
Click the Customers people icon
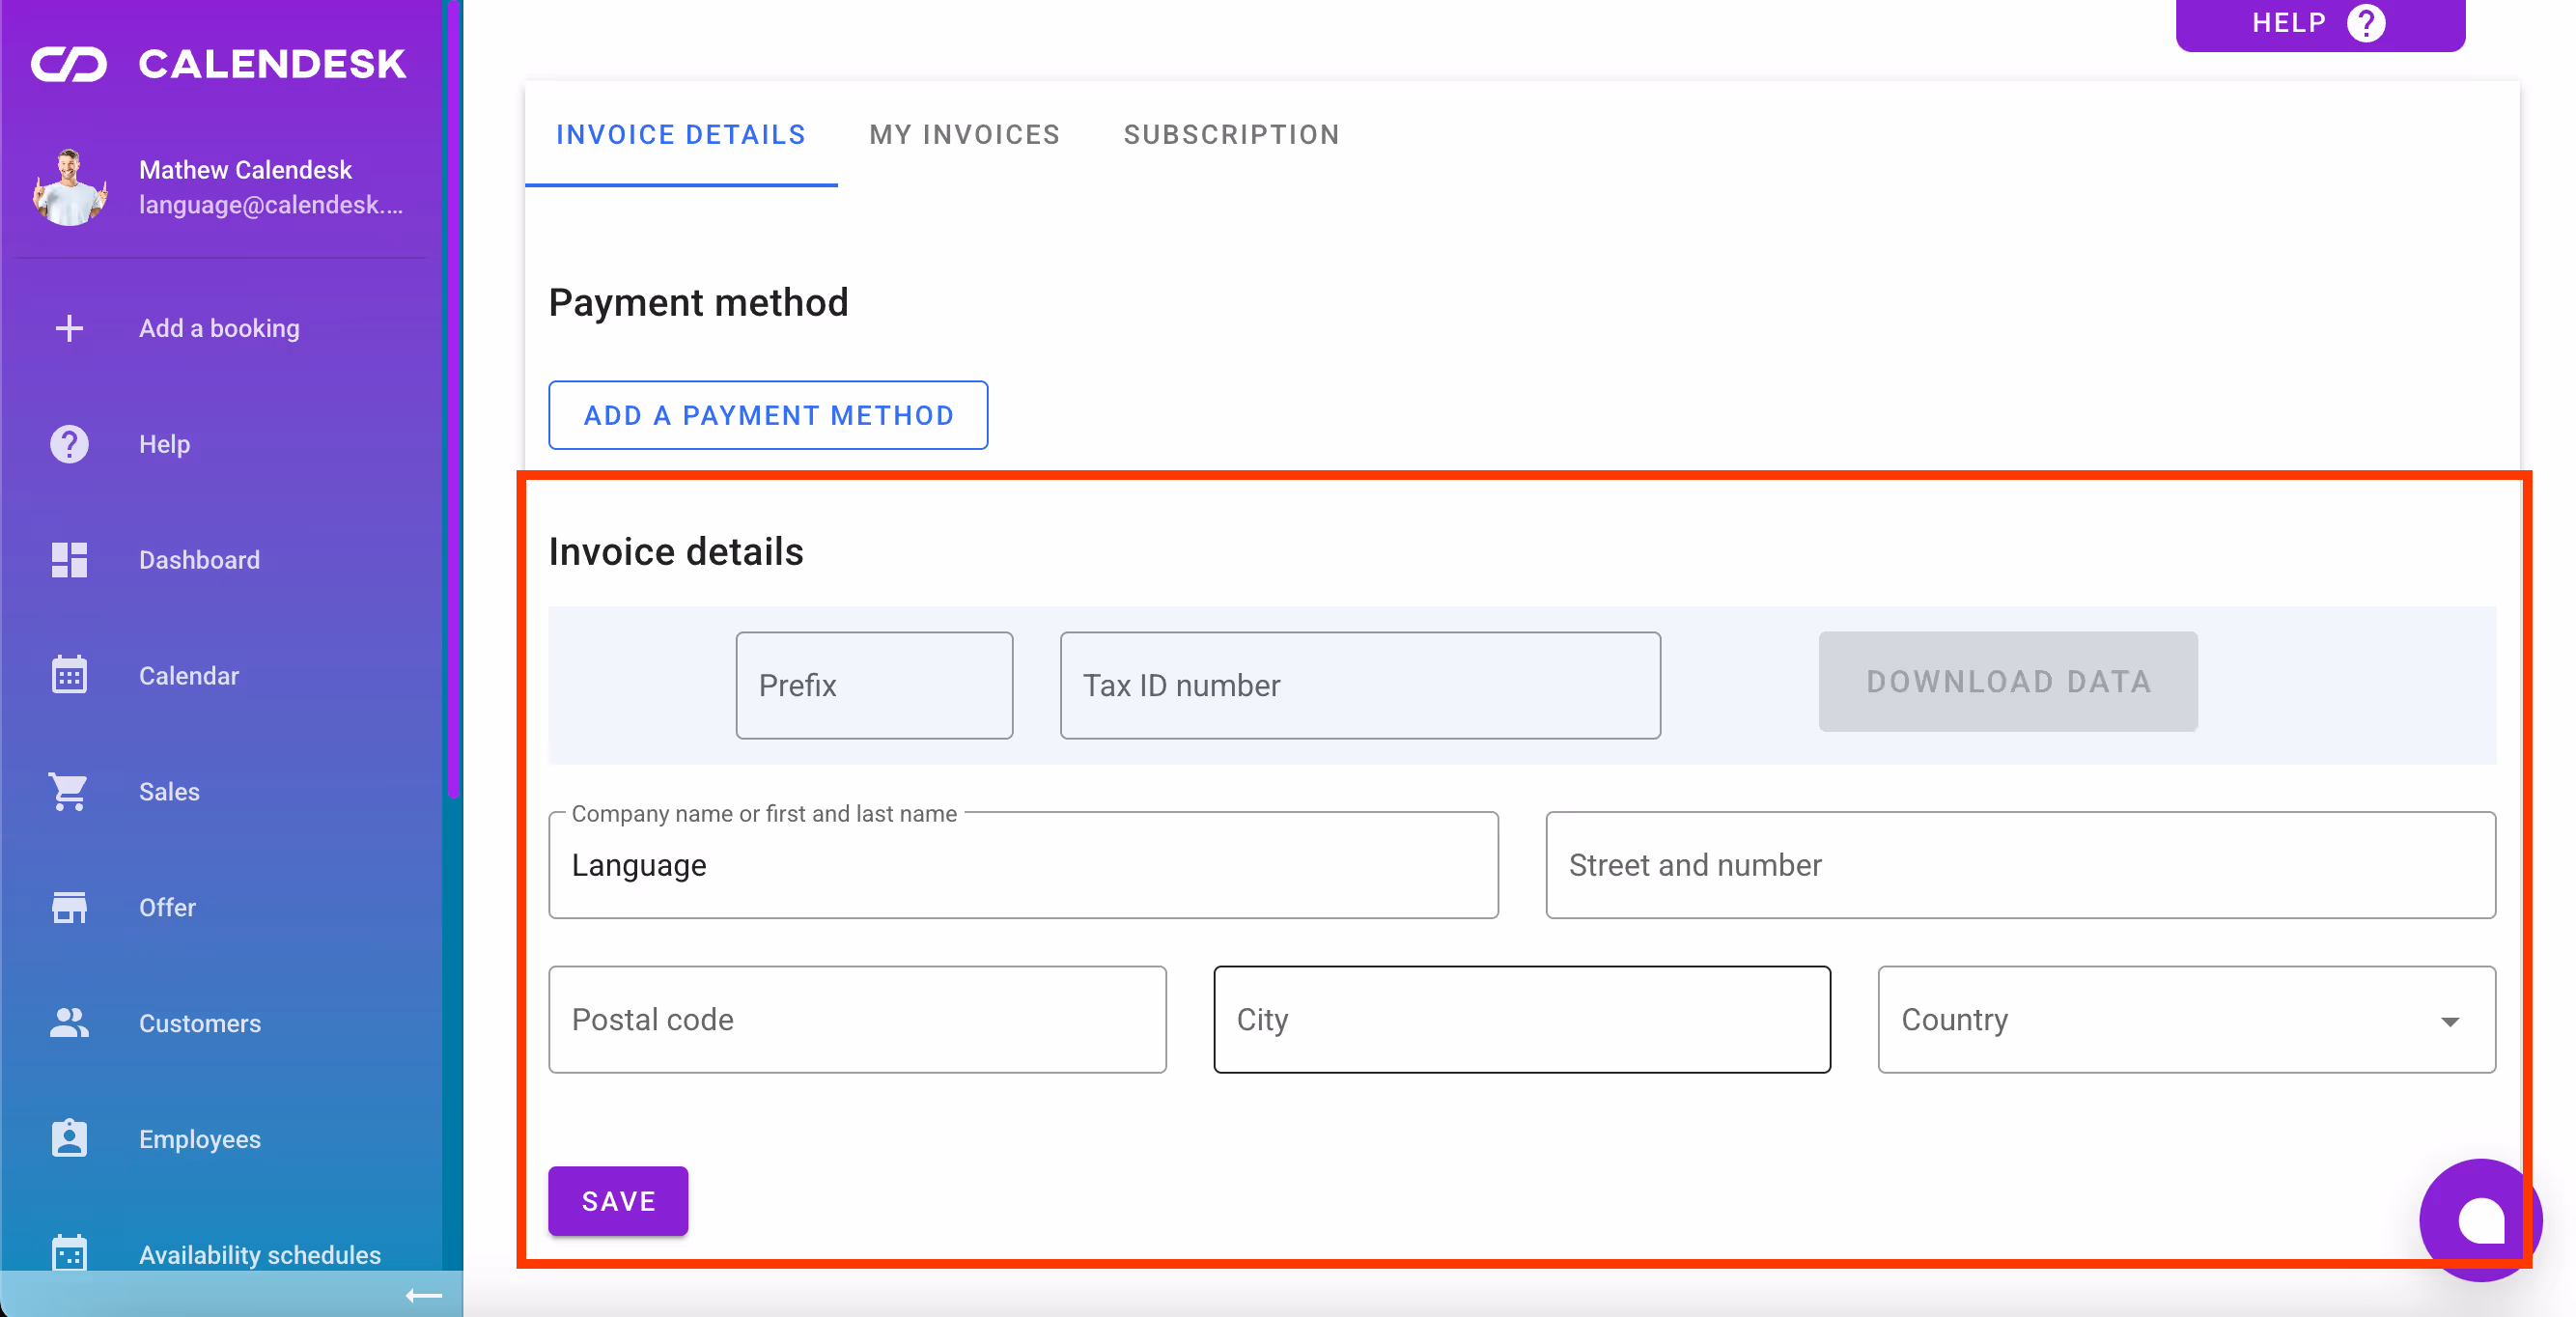(69, 1023)
